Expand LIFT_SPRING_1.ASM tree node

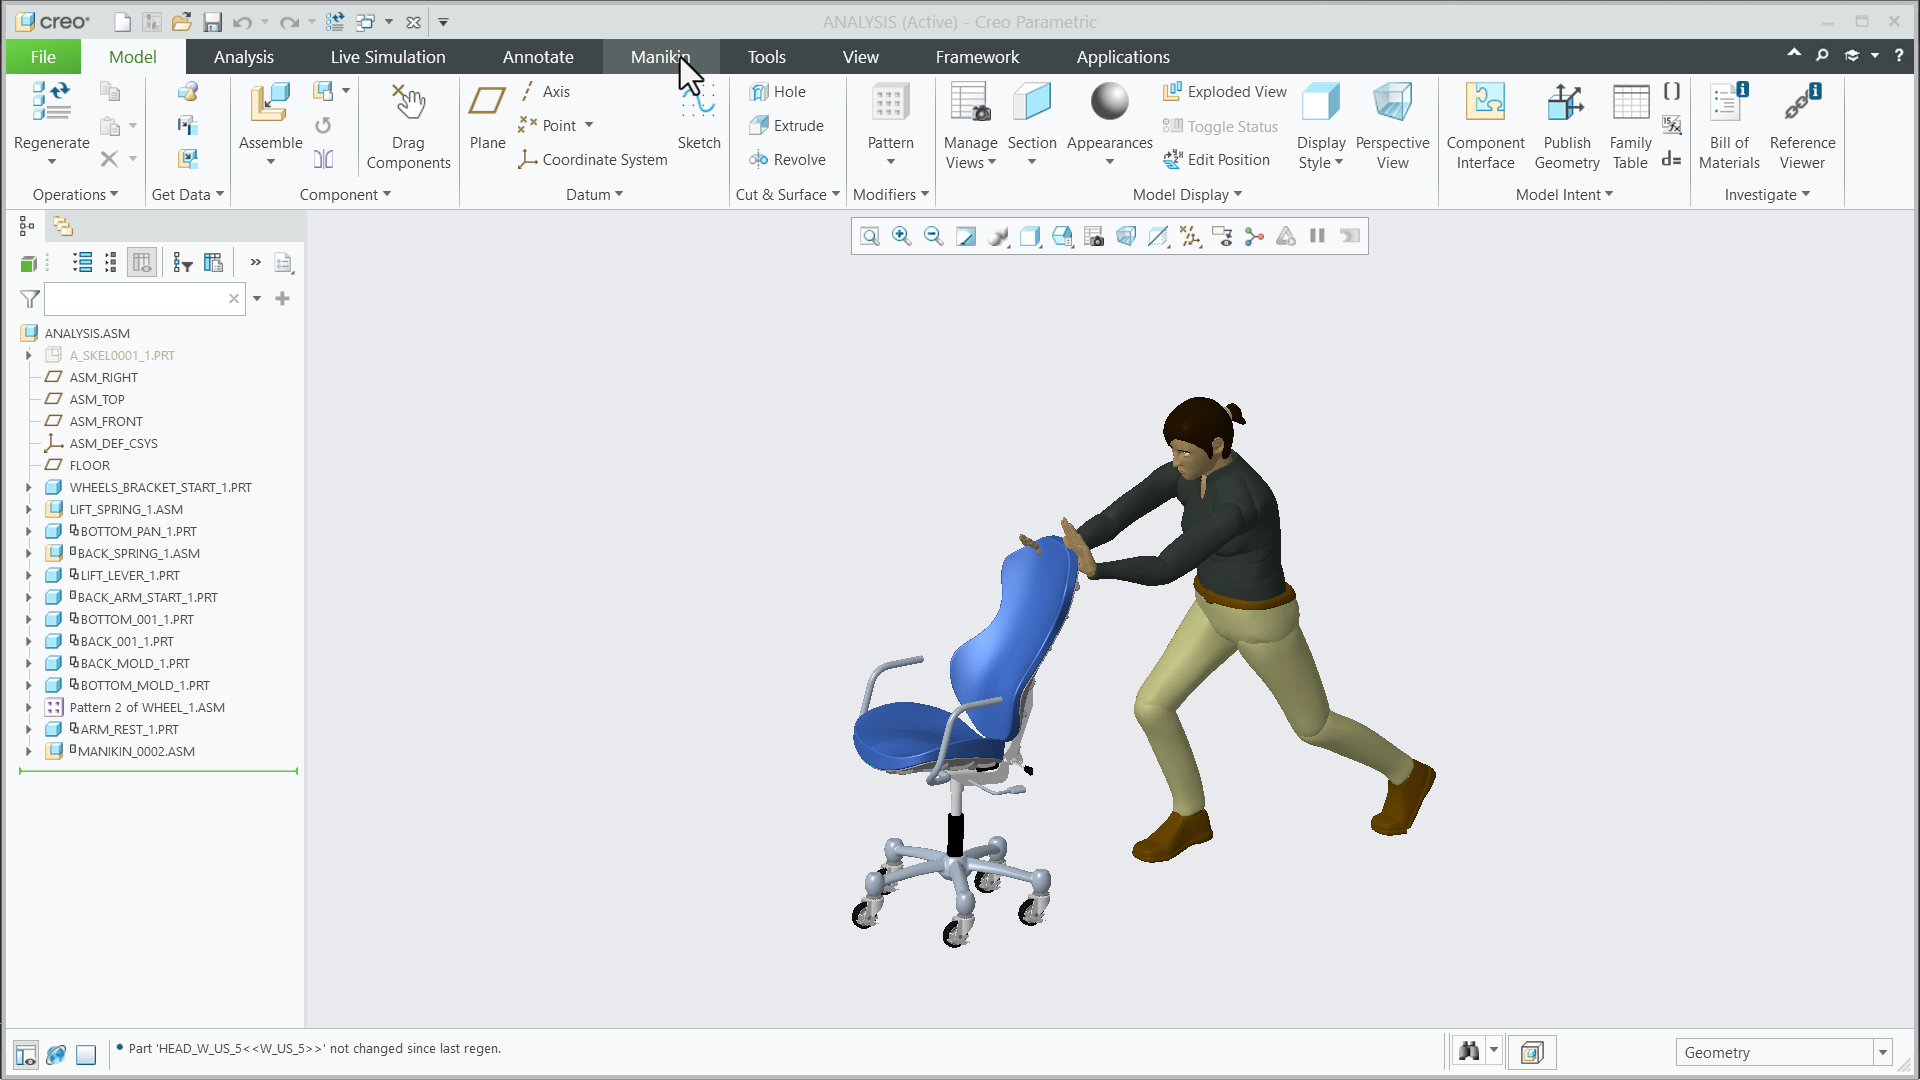28,510
